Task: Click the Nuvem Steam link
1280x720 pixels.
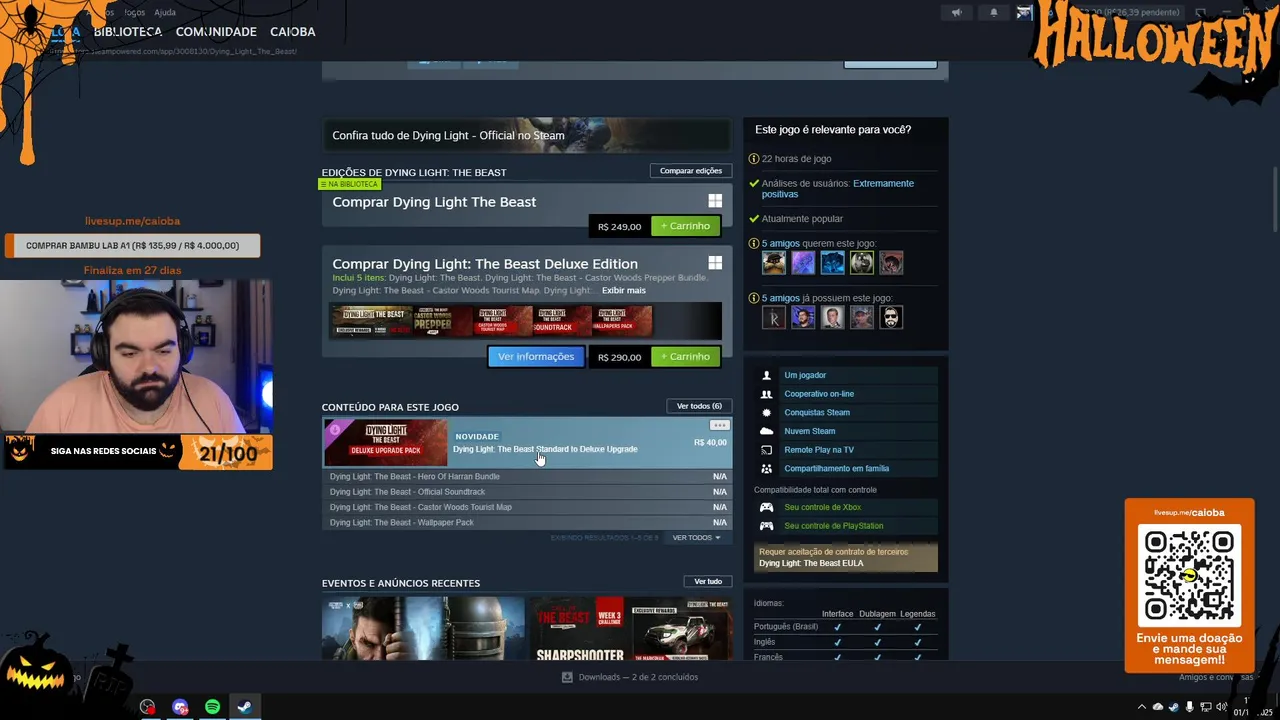Action: click(x=810, y=432)
